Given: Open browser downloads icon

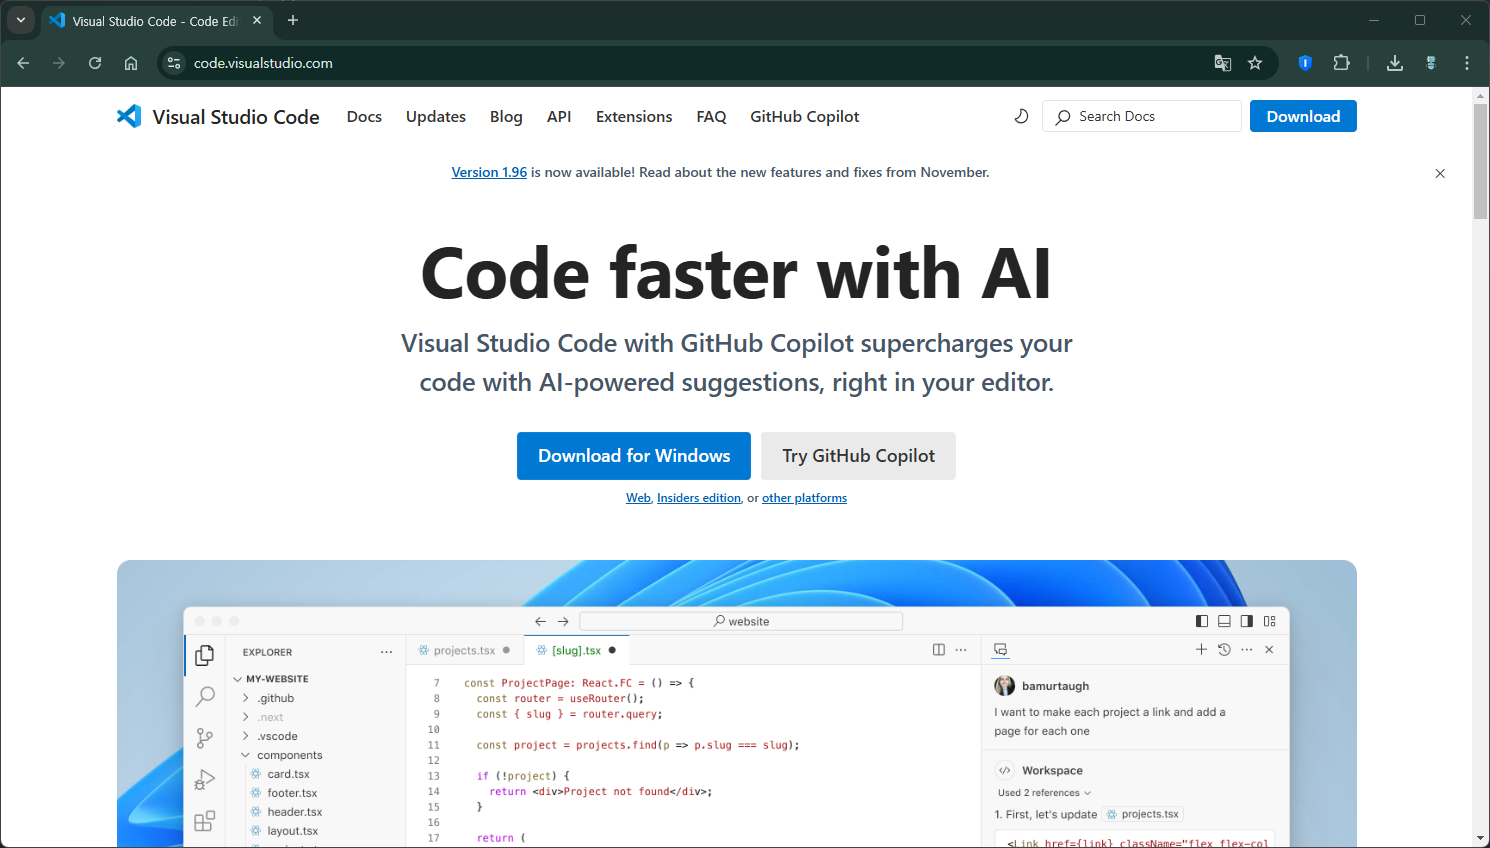Looking at the screenshot, I should click(x=1395, y=63).
